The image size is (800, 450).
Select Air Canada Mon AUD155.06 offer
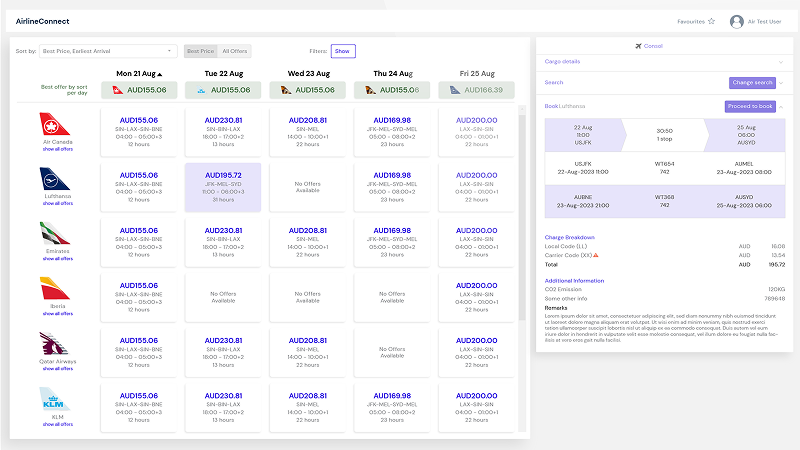tap(139, 132)
